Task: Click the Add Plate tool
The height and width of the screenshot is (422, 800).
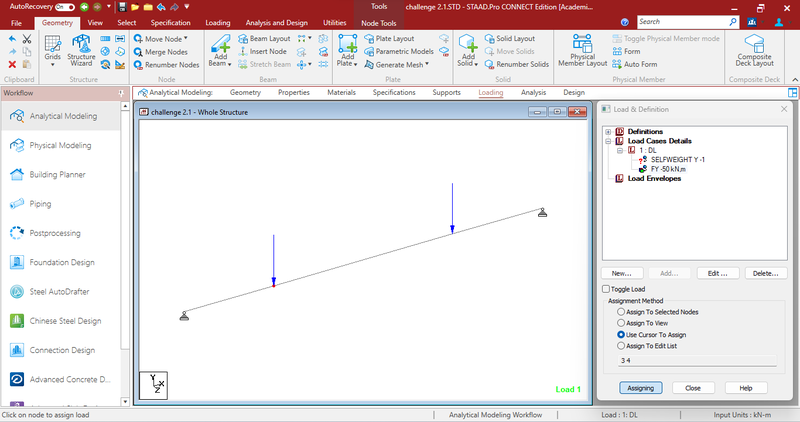Action: (x=347, y=48)
